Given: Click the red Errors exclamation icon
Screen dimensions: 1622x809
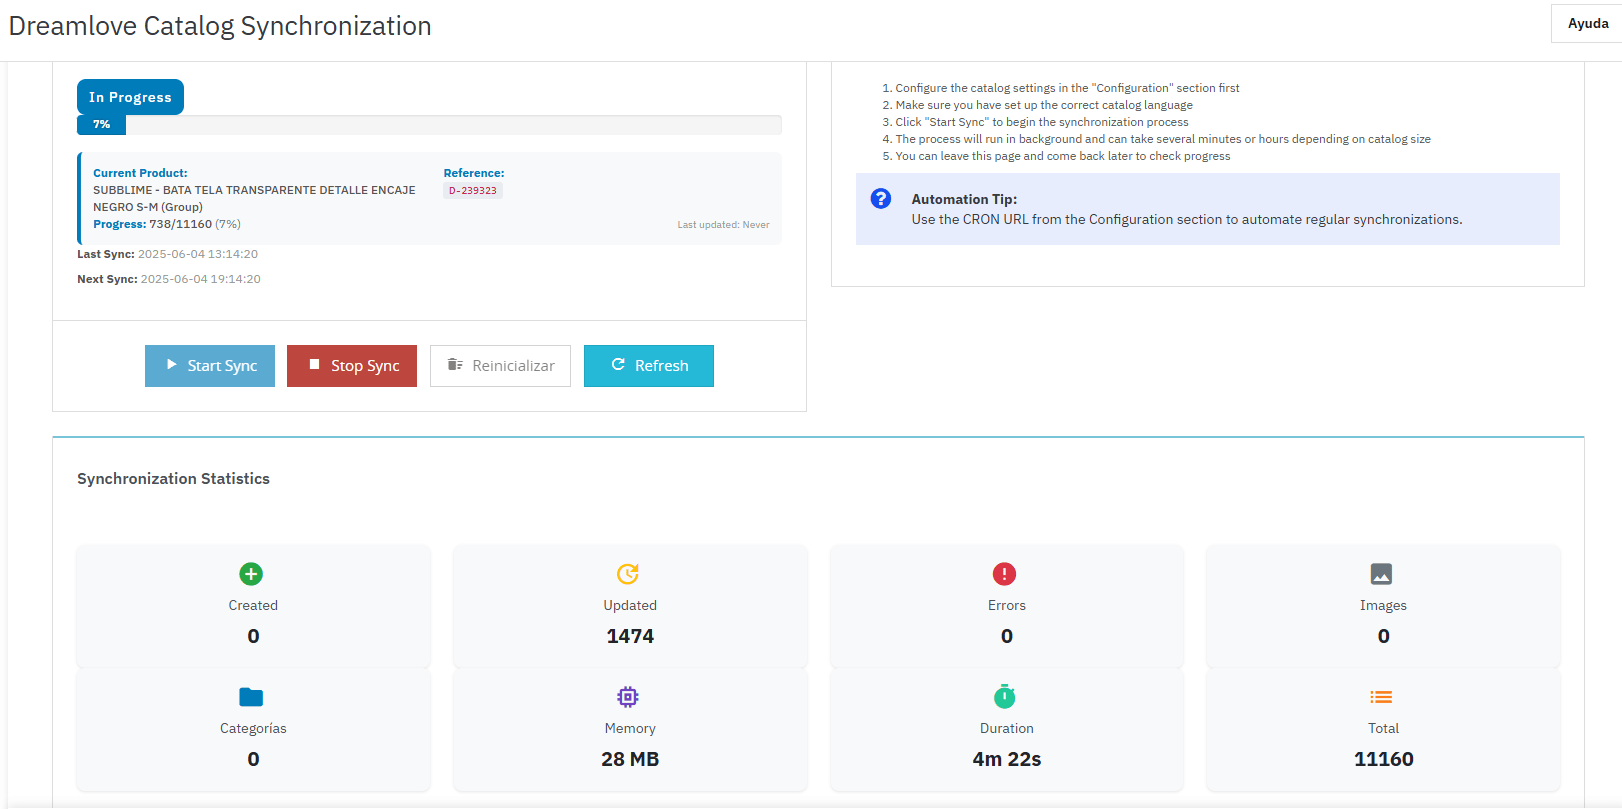Looking at the screenshot, I should pyautogui.click(x=1004, y=574).
